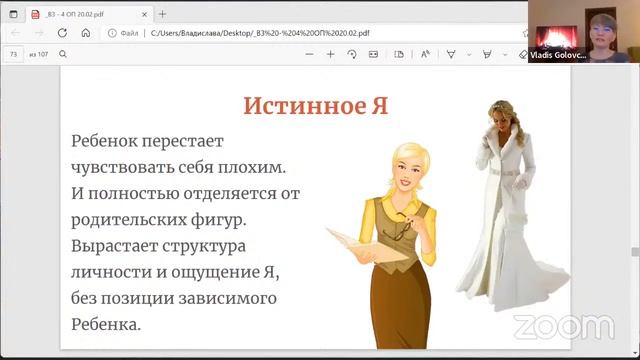Zoom in the PDF document
This screenshot has width=640, height=360.
(331, 54)
